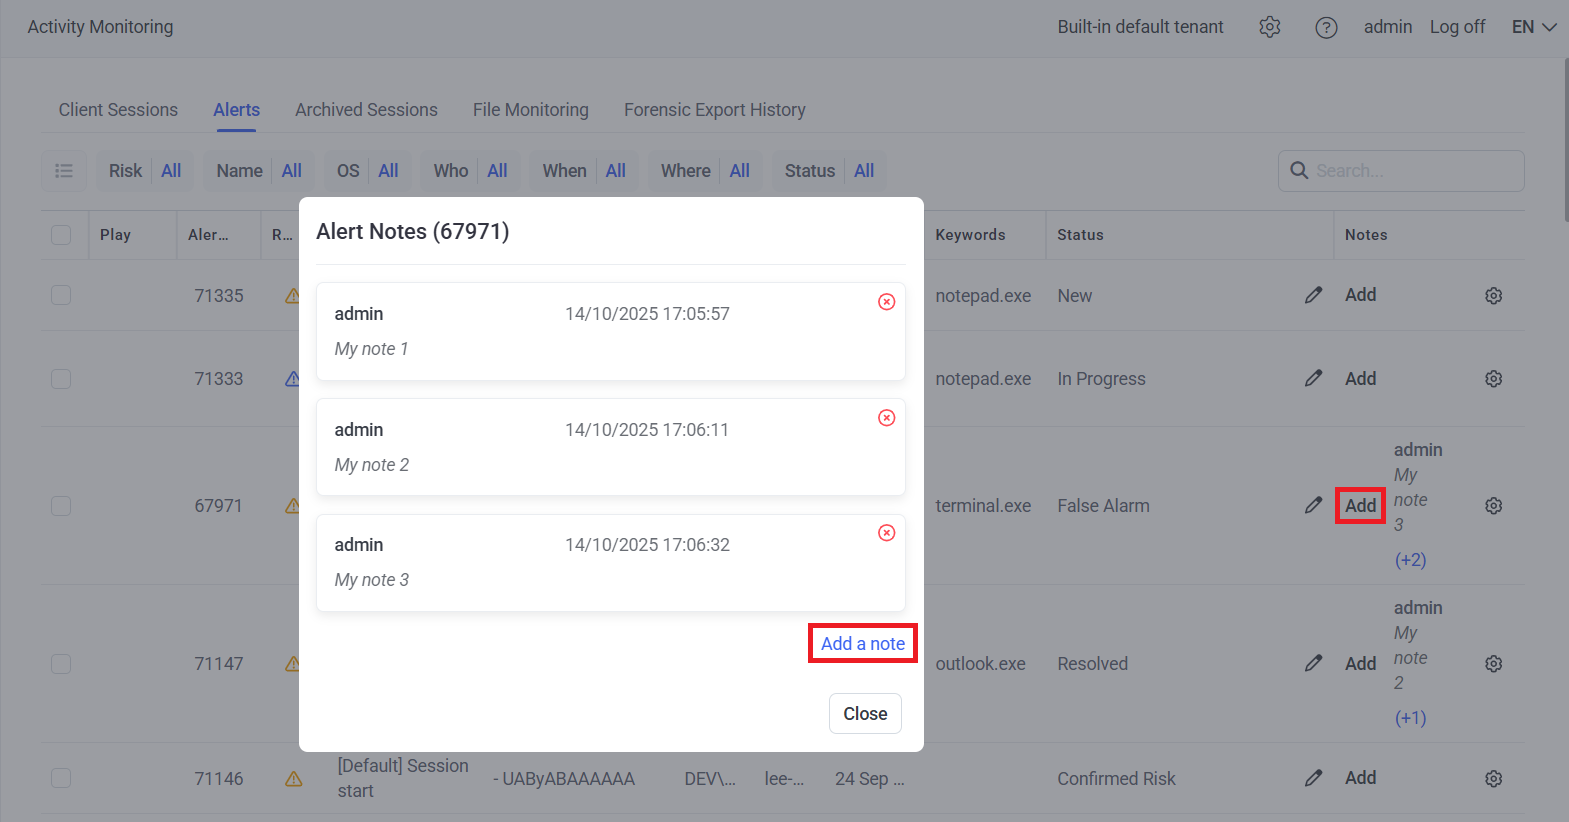Edit status pencil for alert 71335

(1313, 295)
